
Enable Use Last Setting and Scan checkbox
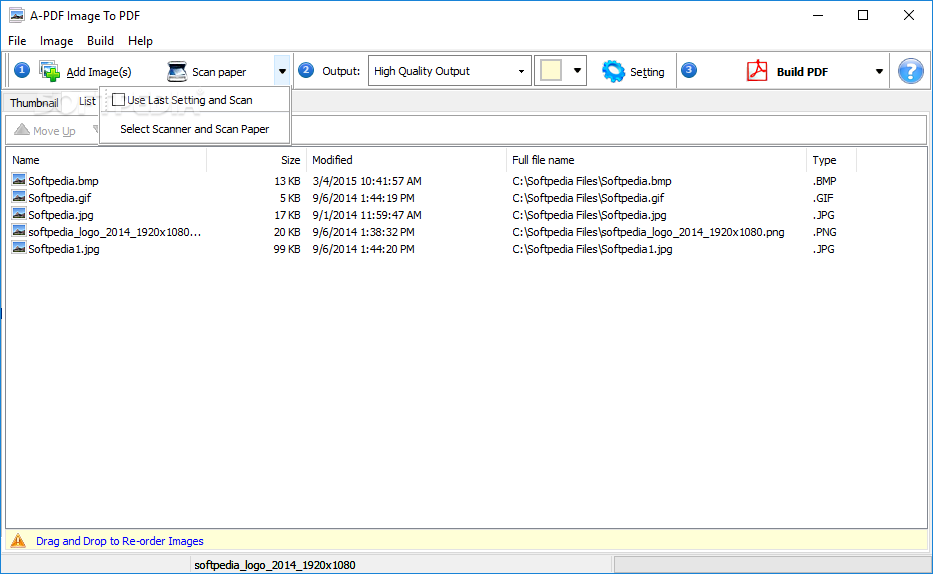118,100
